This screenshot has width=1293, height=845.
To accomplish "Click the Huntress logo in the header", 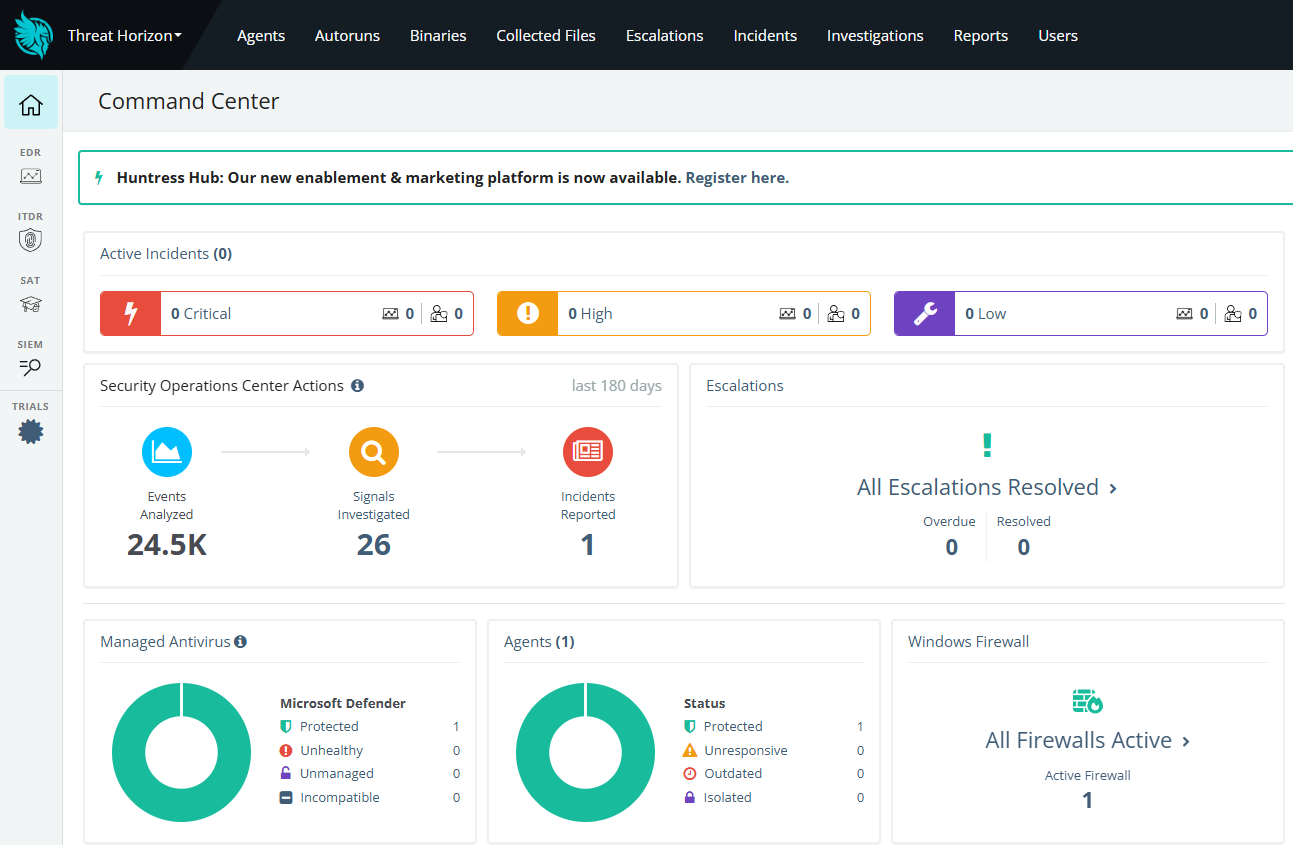I will tap(33, 35).
